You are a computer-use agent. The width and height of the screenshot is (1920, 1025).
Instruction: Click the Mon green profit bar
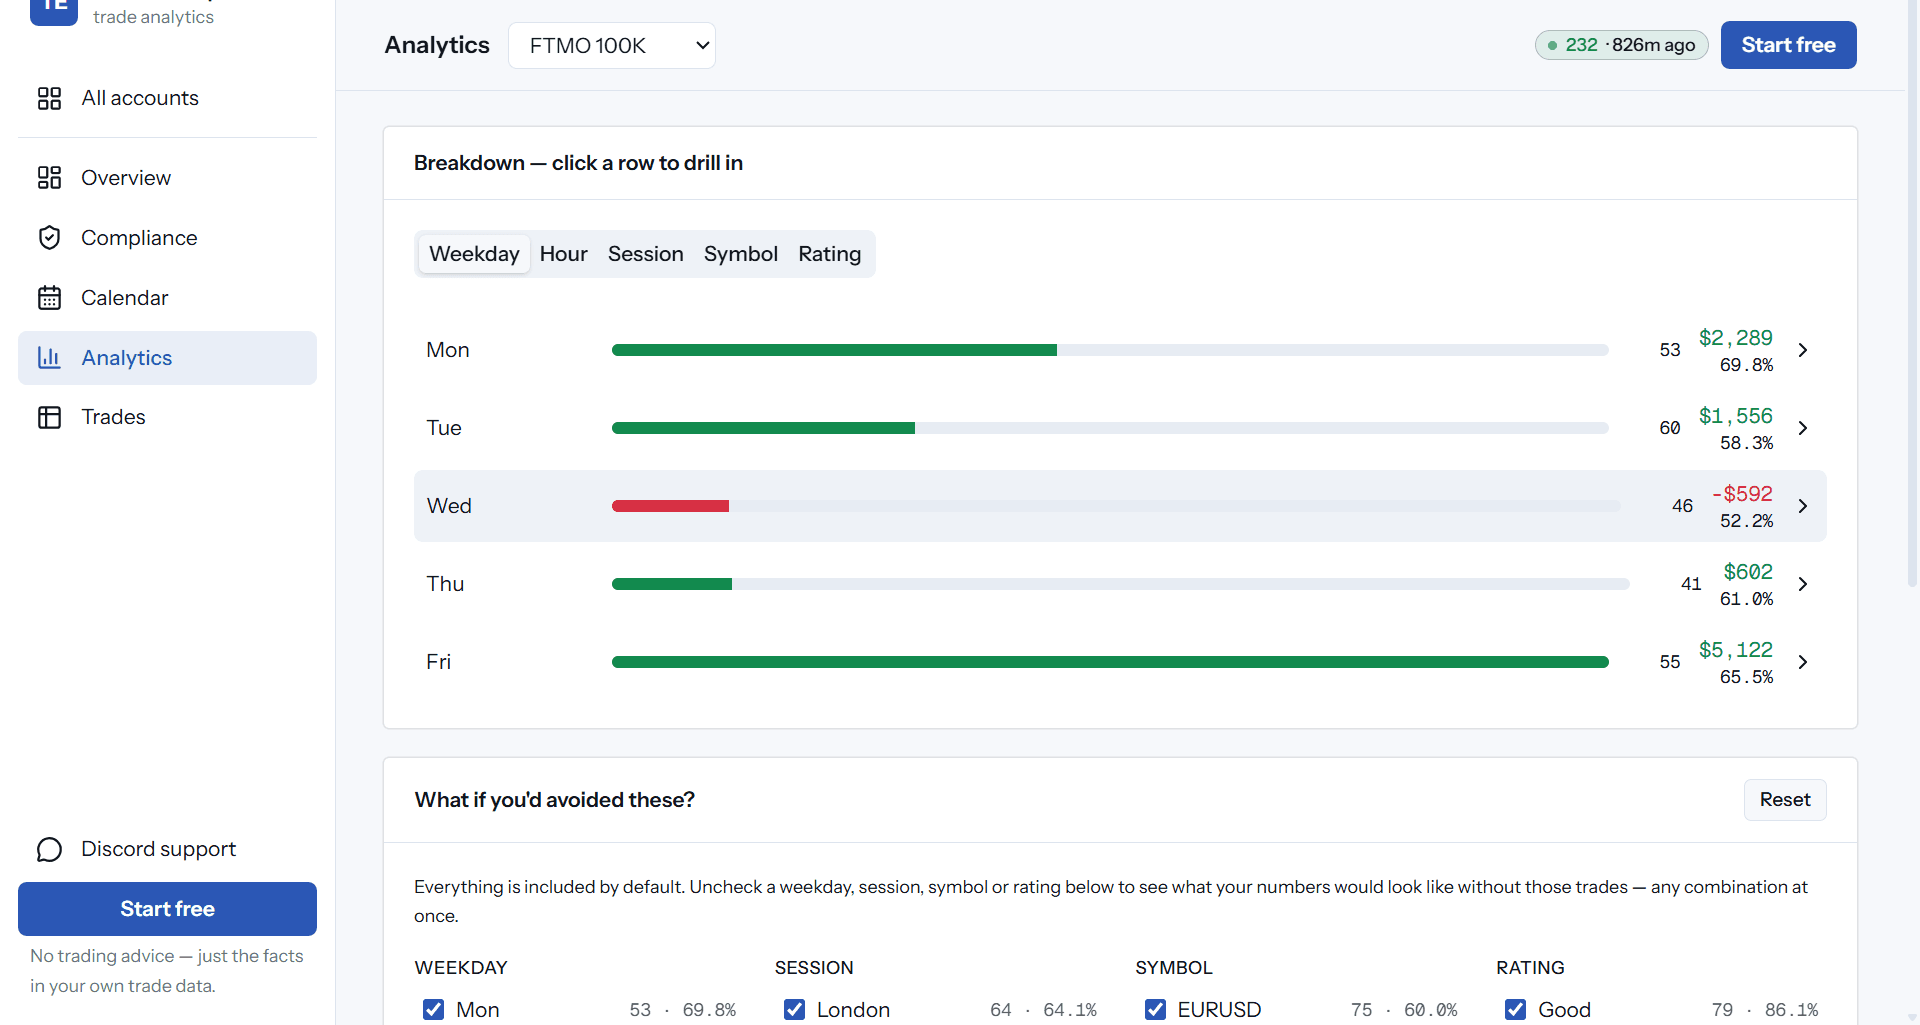(834, 350)
